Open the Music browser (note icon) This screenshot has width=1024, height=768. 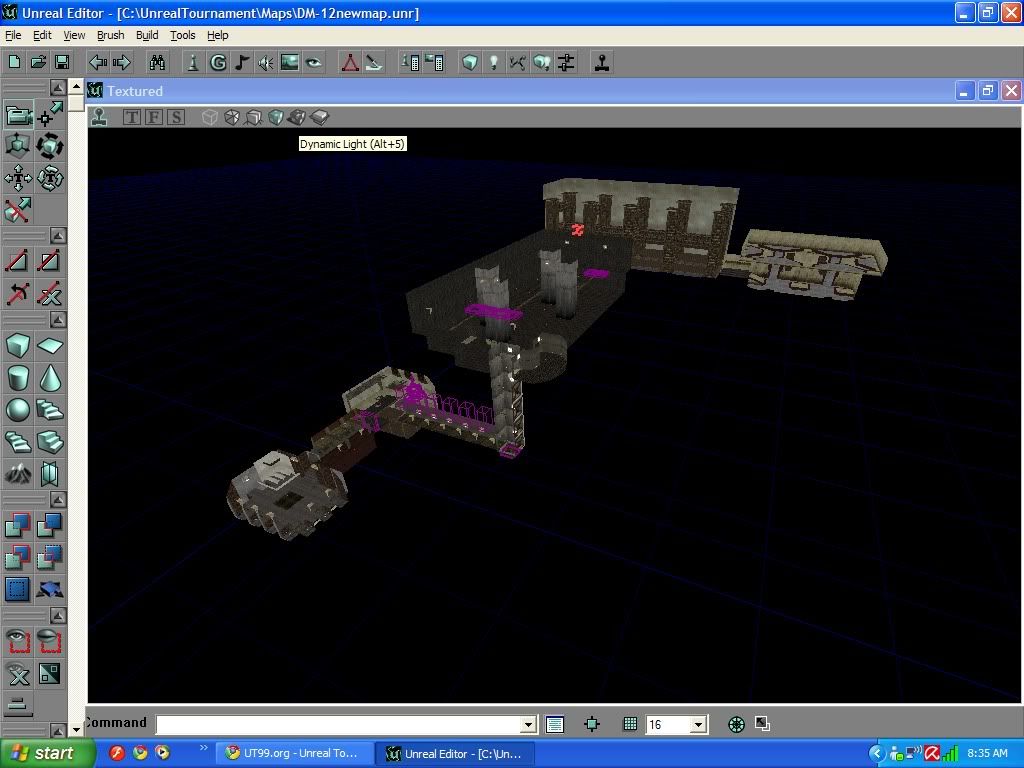(x=242, y=63)
